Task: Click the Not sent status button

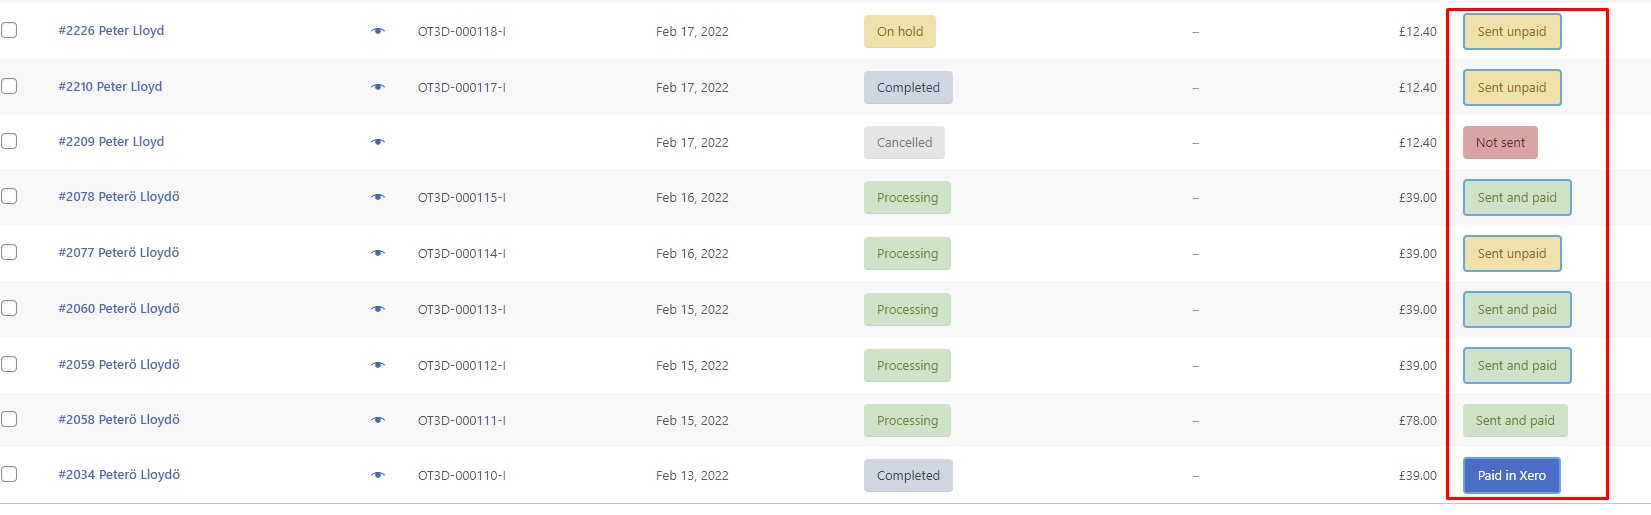Action: (1500, 143)
